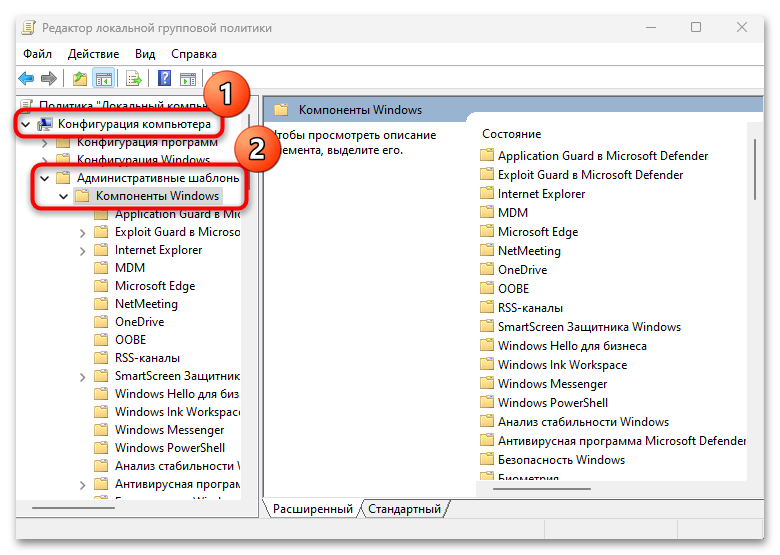Viewport: 780px width, 555px height.
Task: Open Антивирусная программа Microsoft Defender folder
Action: pos(622,441)
